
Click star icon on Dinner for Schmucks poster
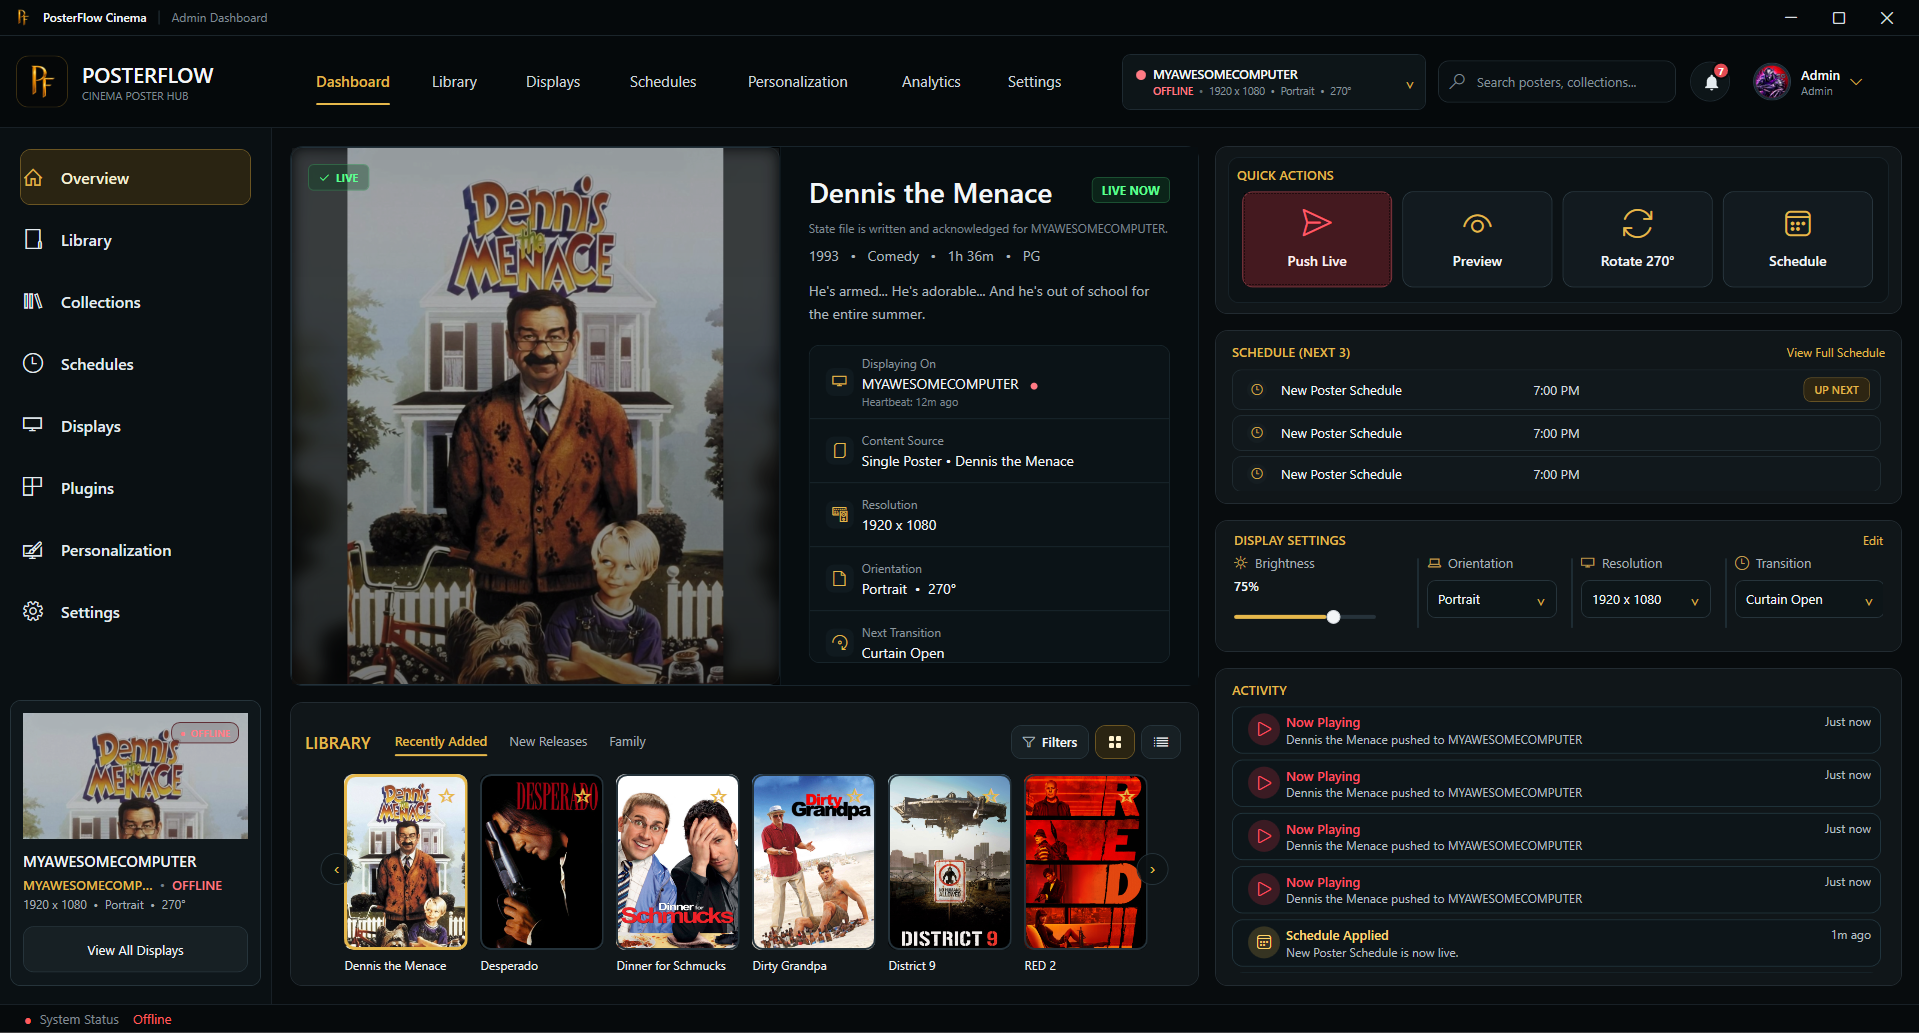tap(718, 796)
